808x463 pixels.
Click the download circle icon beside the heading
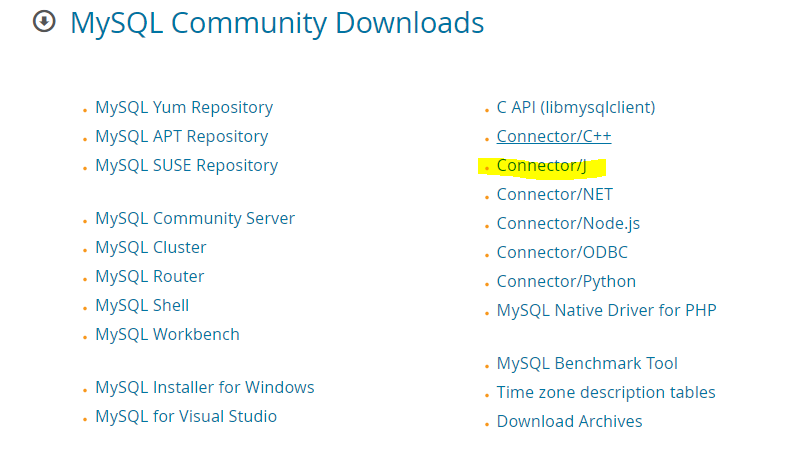[x=44, y=22]
